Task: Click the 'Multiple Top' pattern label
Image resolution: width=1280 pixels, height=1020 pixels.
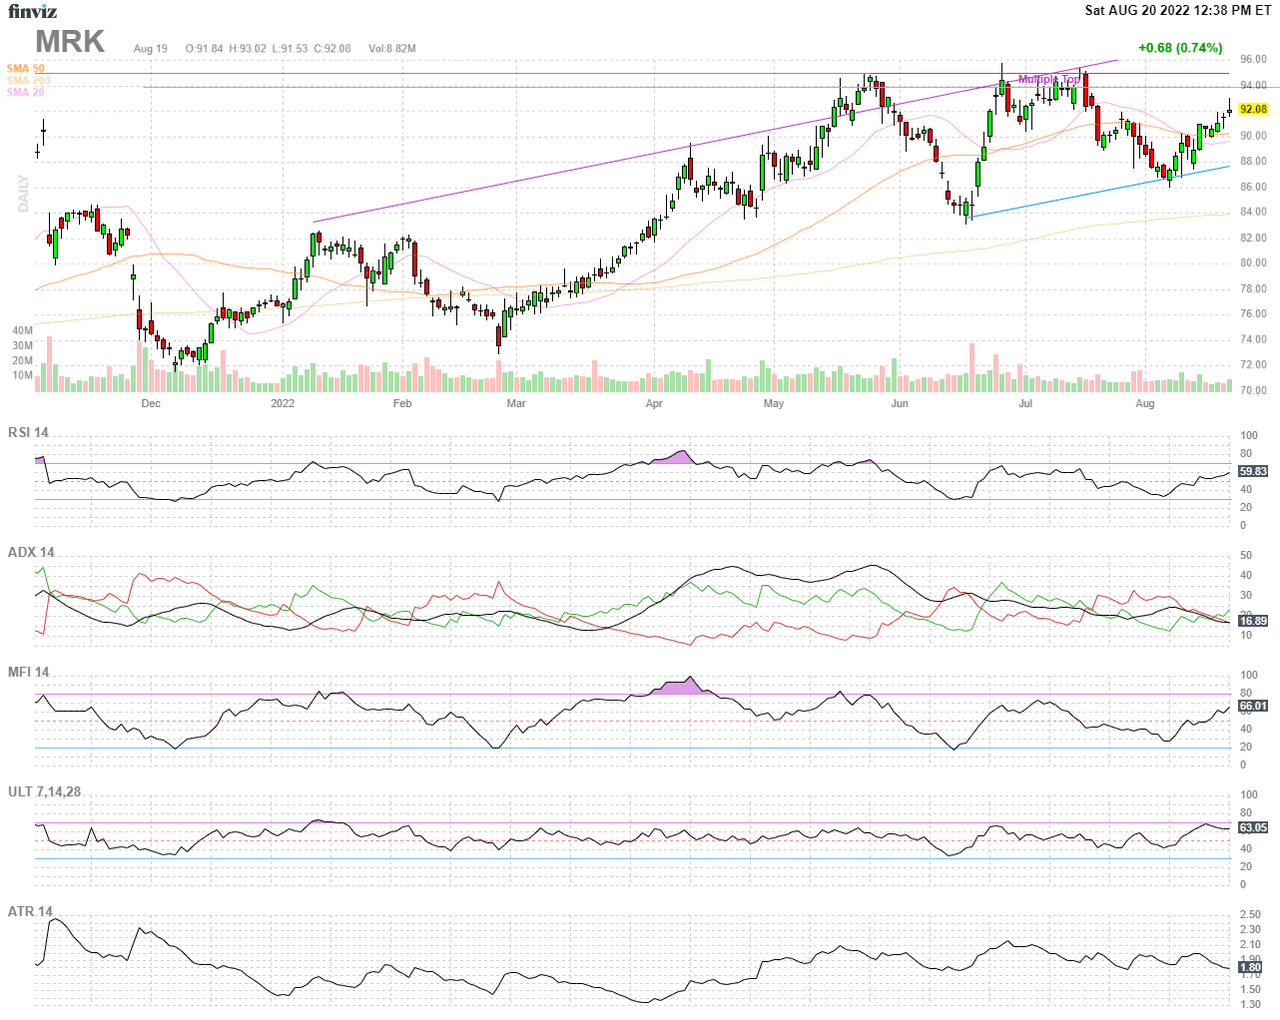Action: [1049, 79]
